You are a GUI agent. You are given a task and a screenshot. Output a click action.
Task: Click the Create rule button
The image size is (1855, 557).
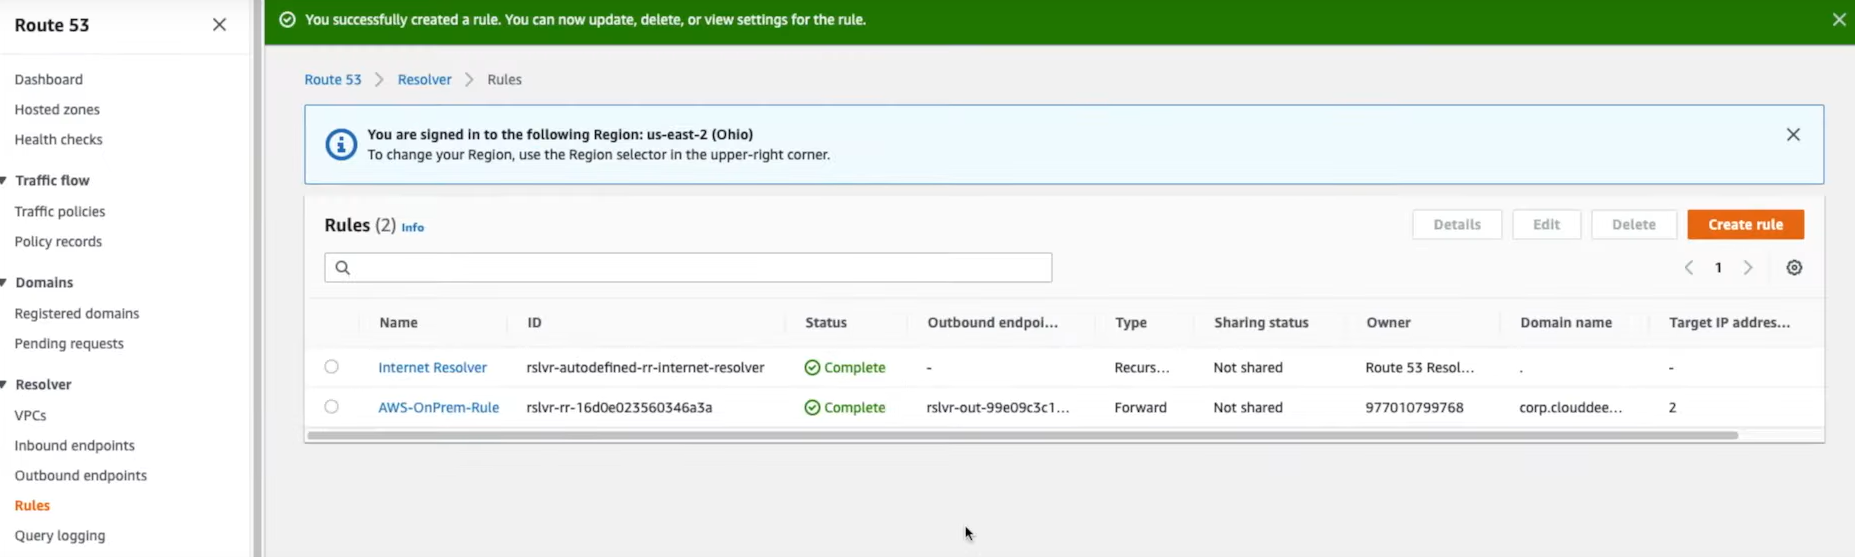click(1745, 224)
